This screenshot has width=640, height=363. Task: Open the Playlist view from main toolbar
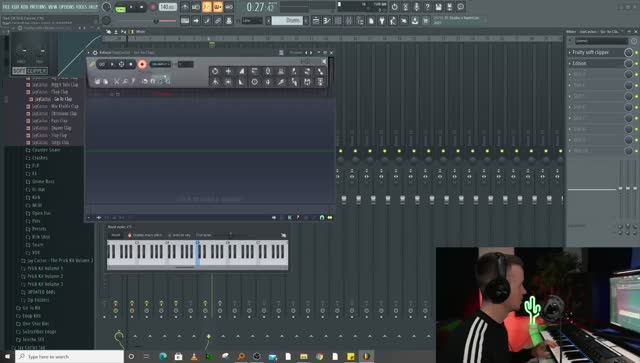(x=316, y=20)
